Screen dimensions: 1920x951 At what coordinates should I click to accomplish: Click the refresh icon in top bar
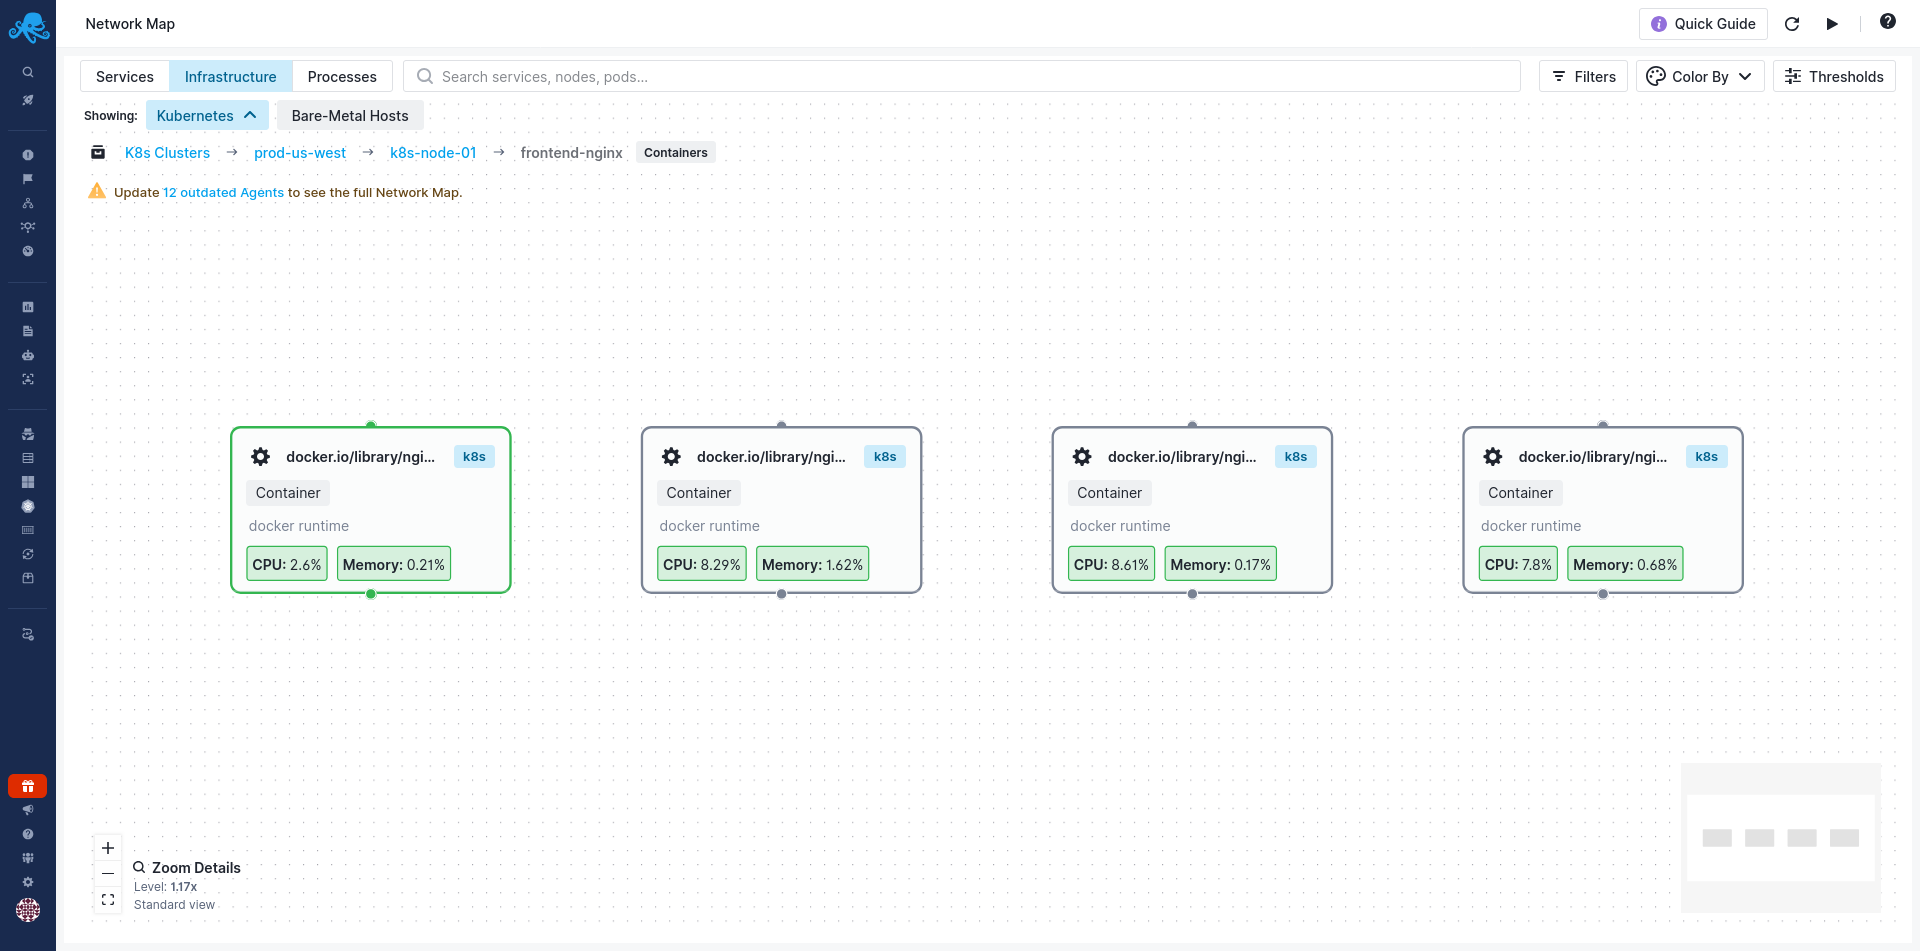tap(1792, 24)
